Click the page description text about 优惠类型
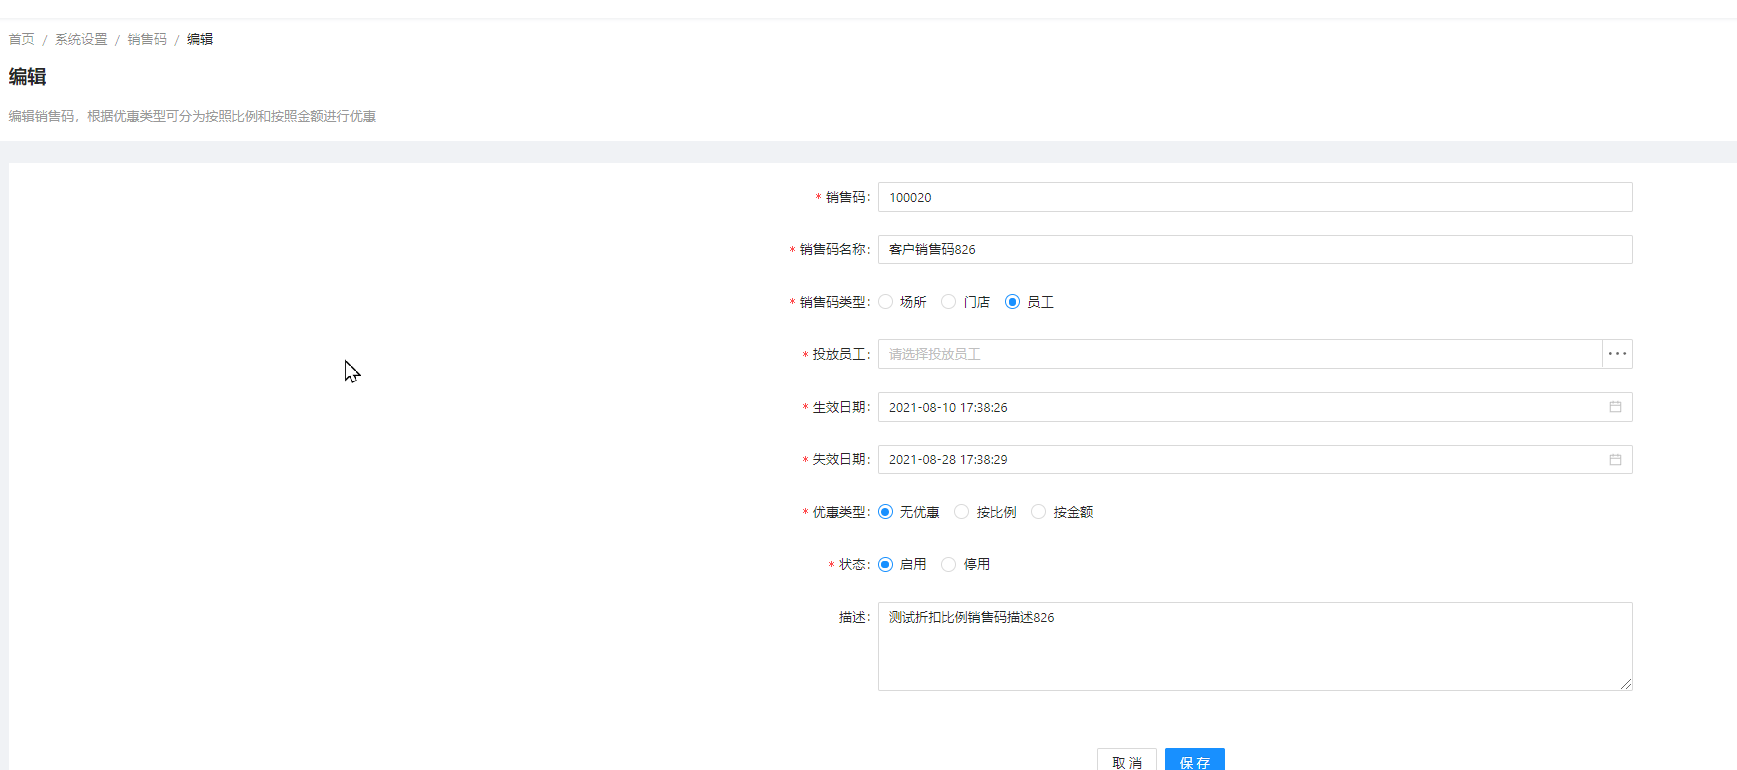 click(193, 116)
